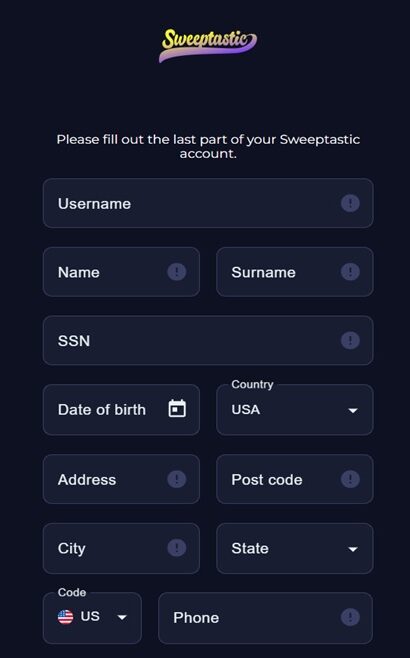Open the State dropdown
The image size is (410, 658).
(x=295, y=548)
